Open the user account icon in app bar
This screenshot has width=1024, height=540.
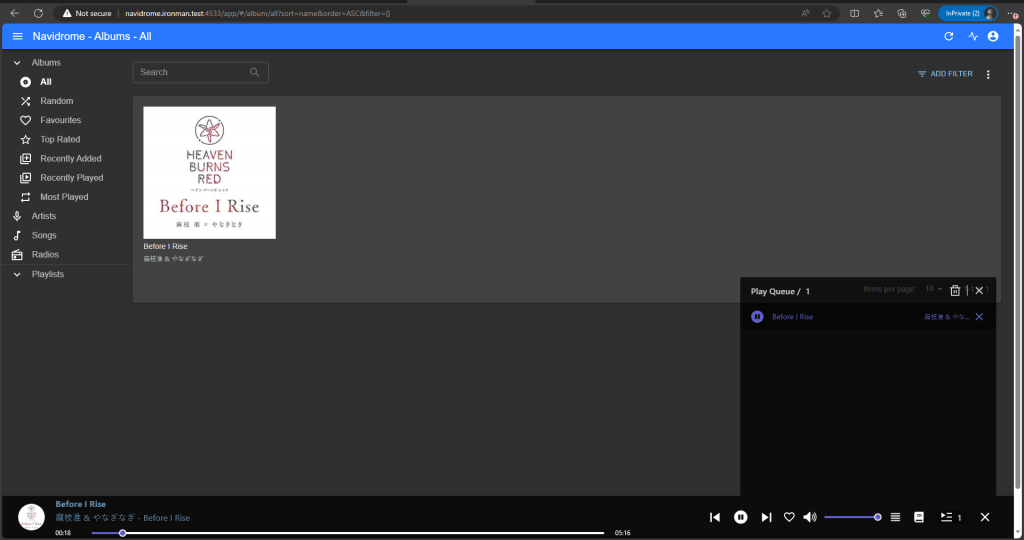click(993, 37)
